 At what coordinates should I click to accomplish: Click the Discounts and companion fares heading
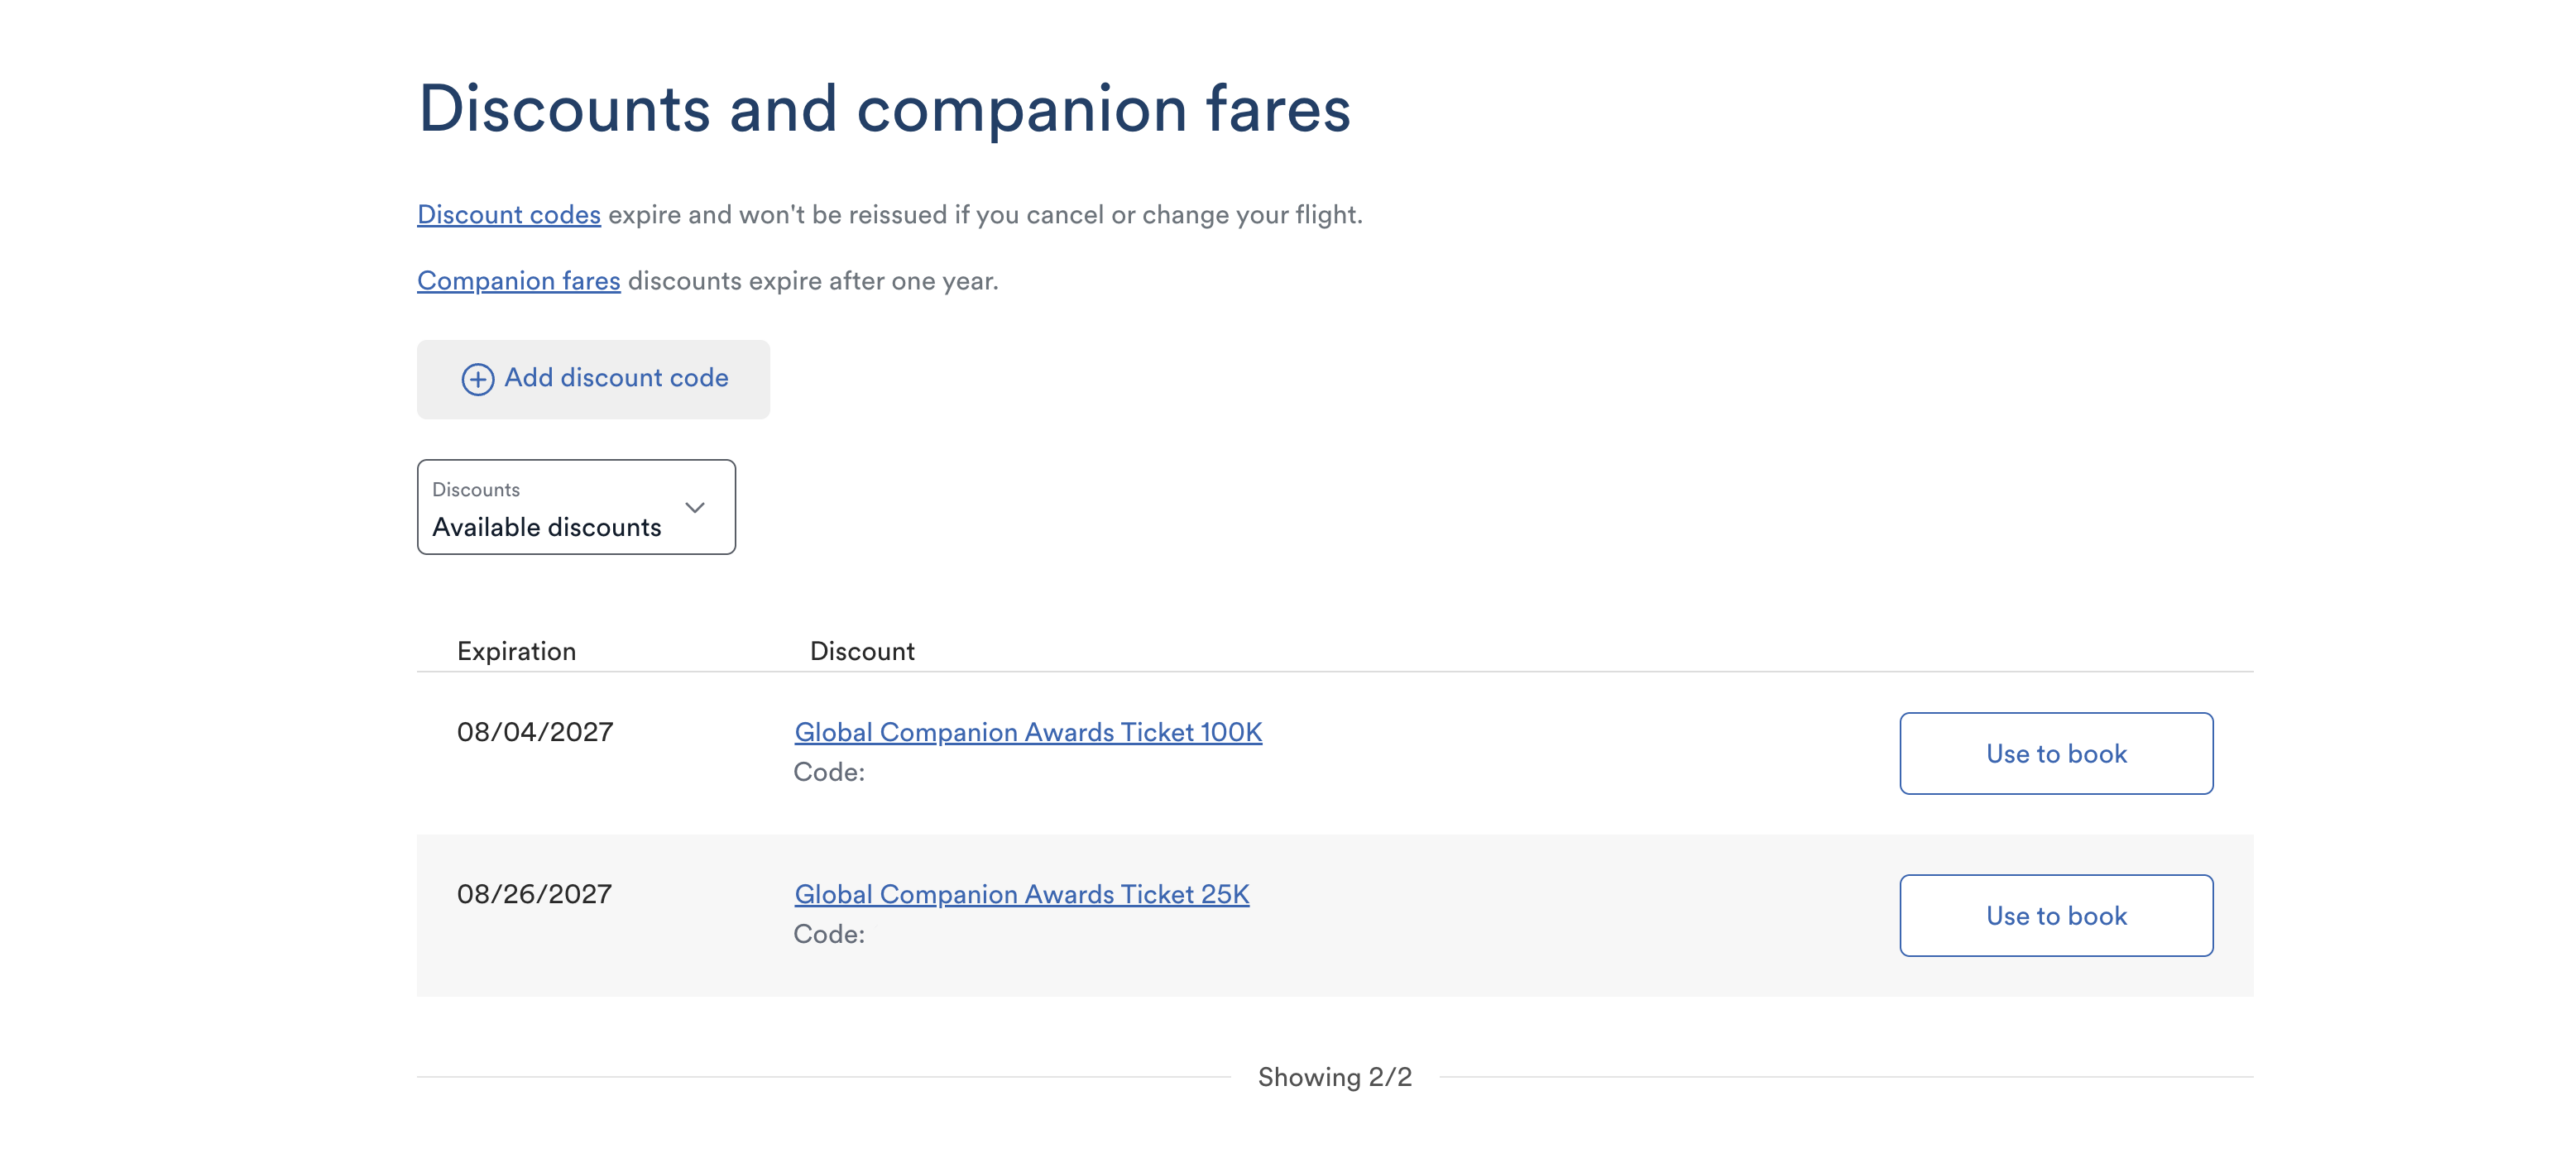(x=884, y=108)
